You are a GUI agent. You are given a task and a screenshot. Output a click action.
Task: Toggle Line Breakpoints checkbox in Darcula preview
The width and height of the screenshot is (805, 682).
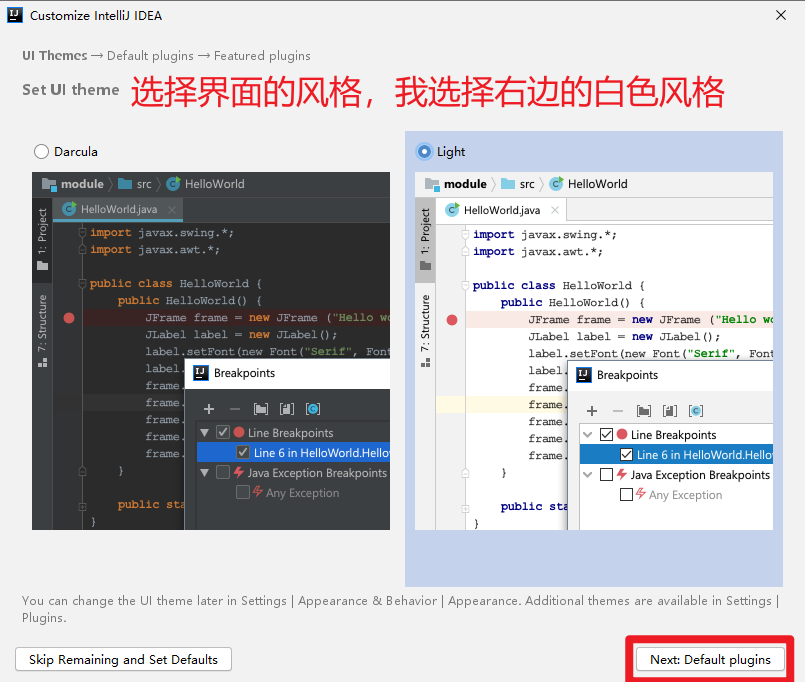(x=223, y=432)
